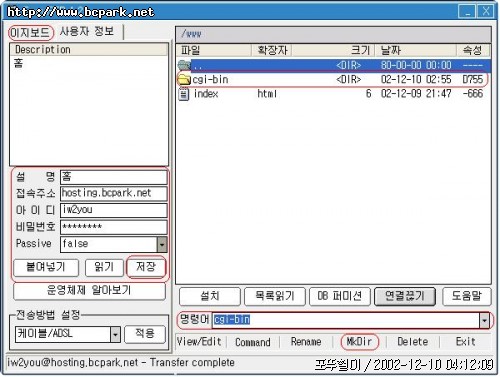This screenshot has height=377, width=500.
Task: Click MkDir to create a directory
Action: [359, 342]
